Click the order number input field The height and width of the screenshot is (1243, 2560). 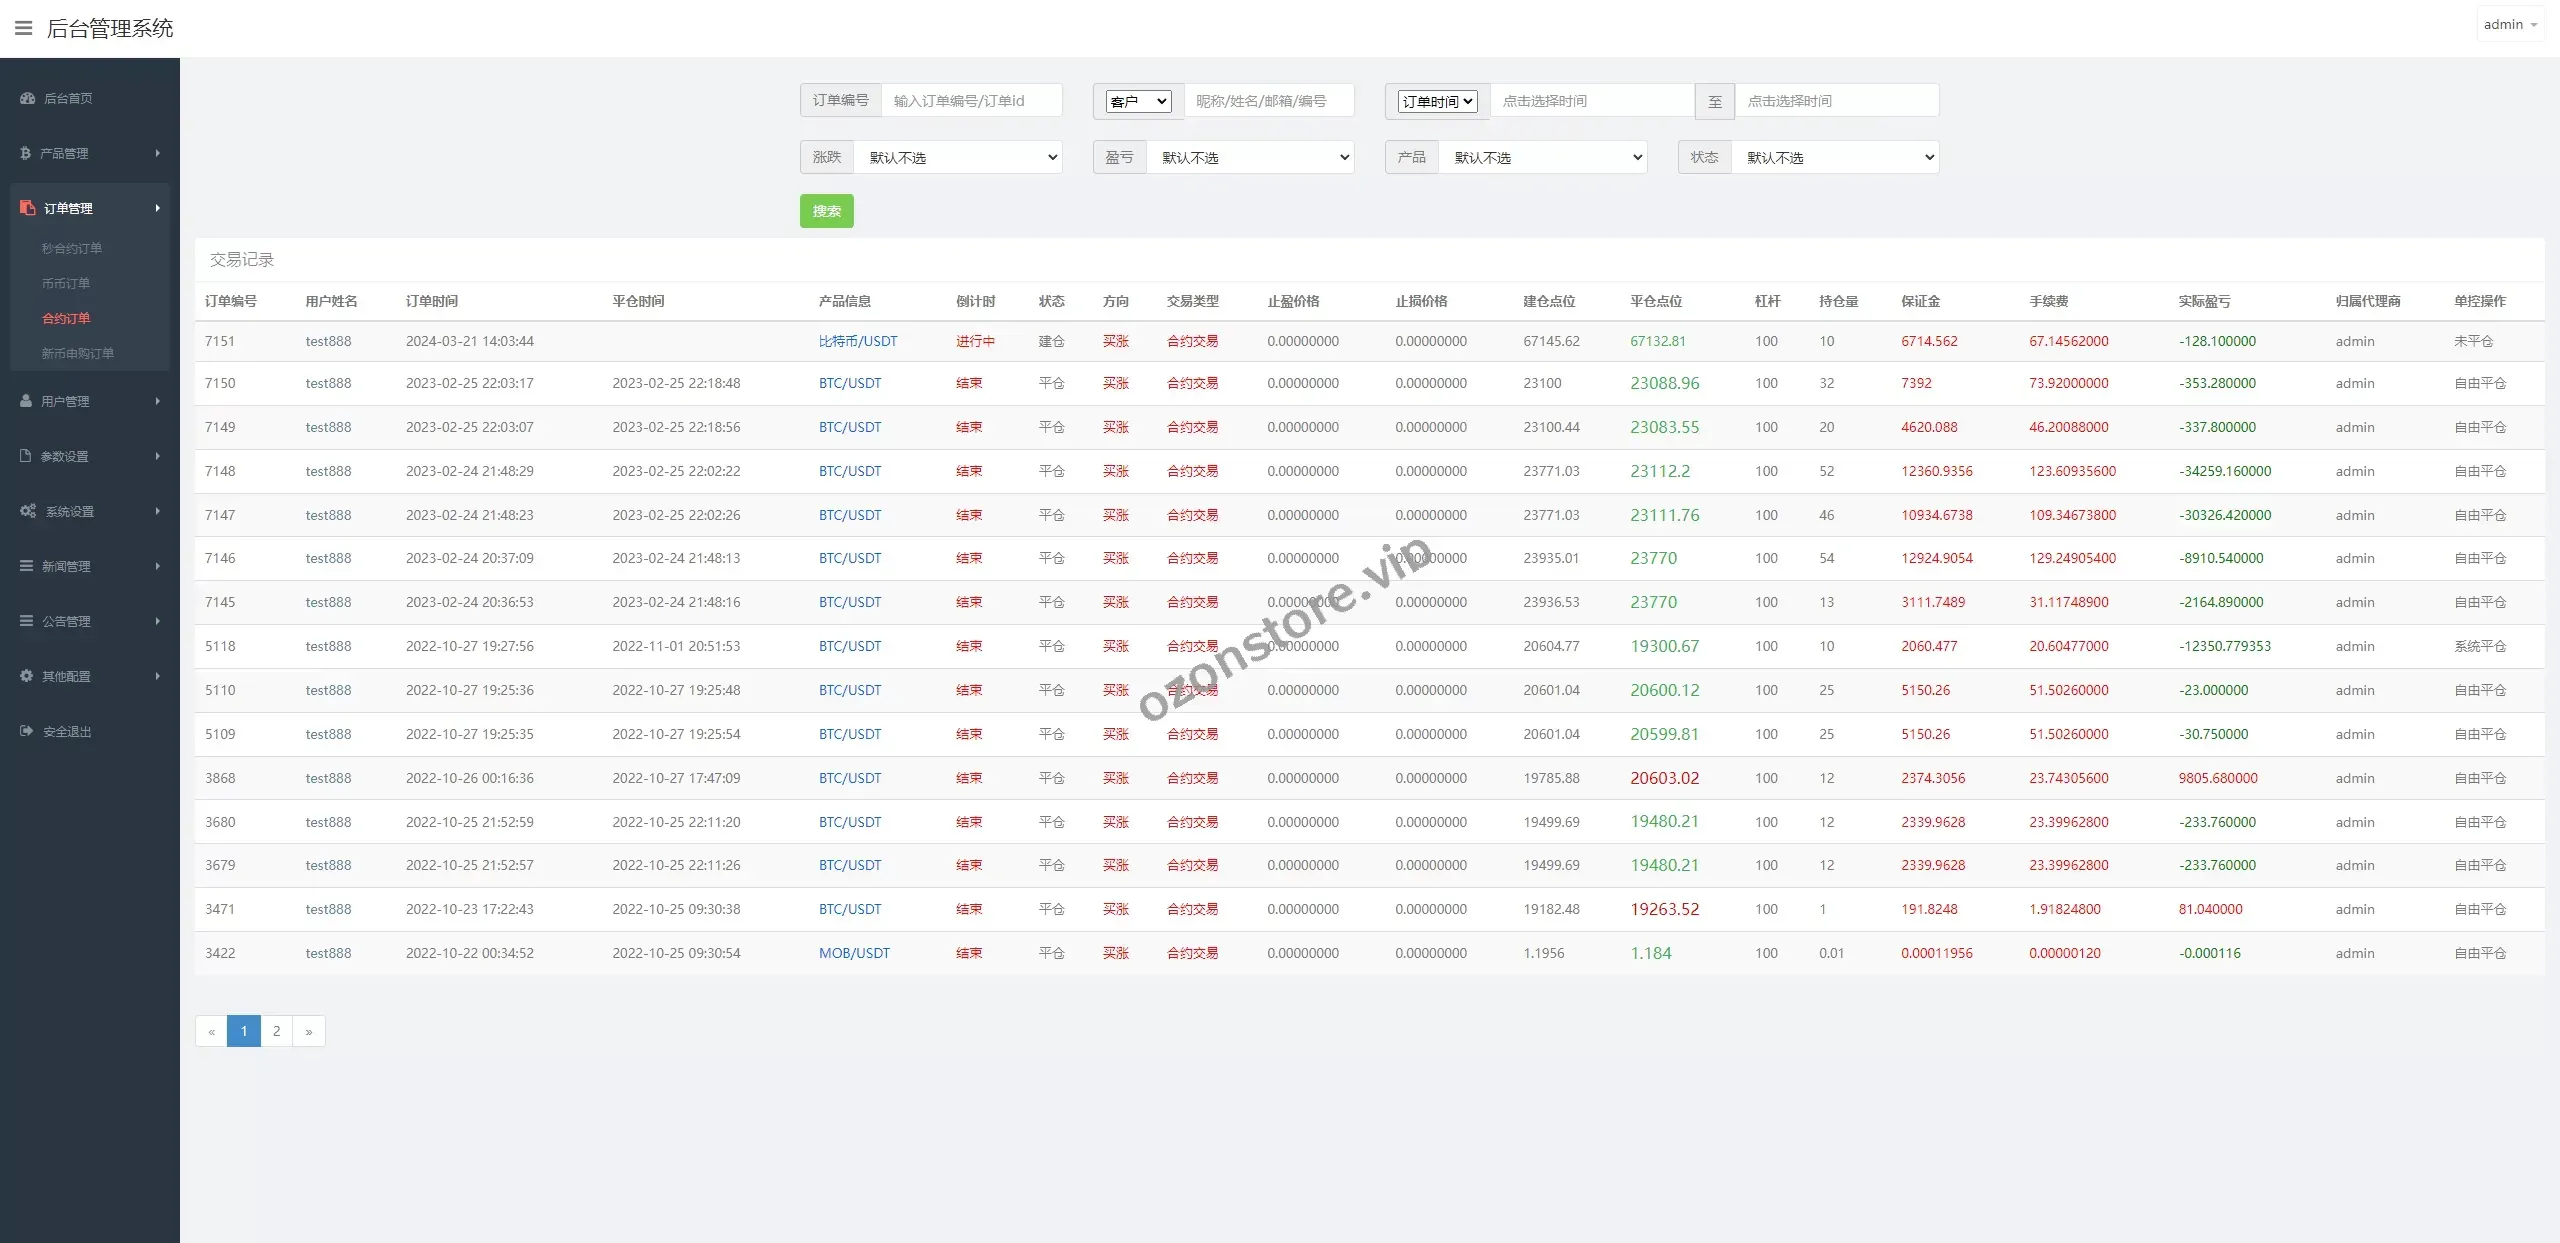(x=970, y=101)
